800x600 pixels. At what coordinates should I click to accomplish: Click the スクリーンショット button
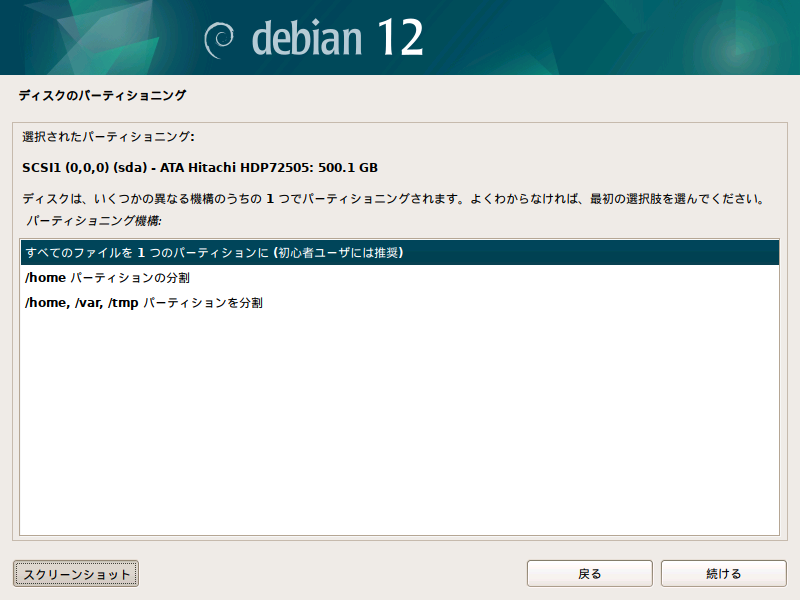point(76,574)
